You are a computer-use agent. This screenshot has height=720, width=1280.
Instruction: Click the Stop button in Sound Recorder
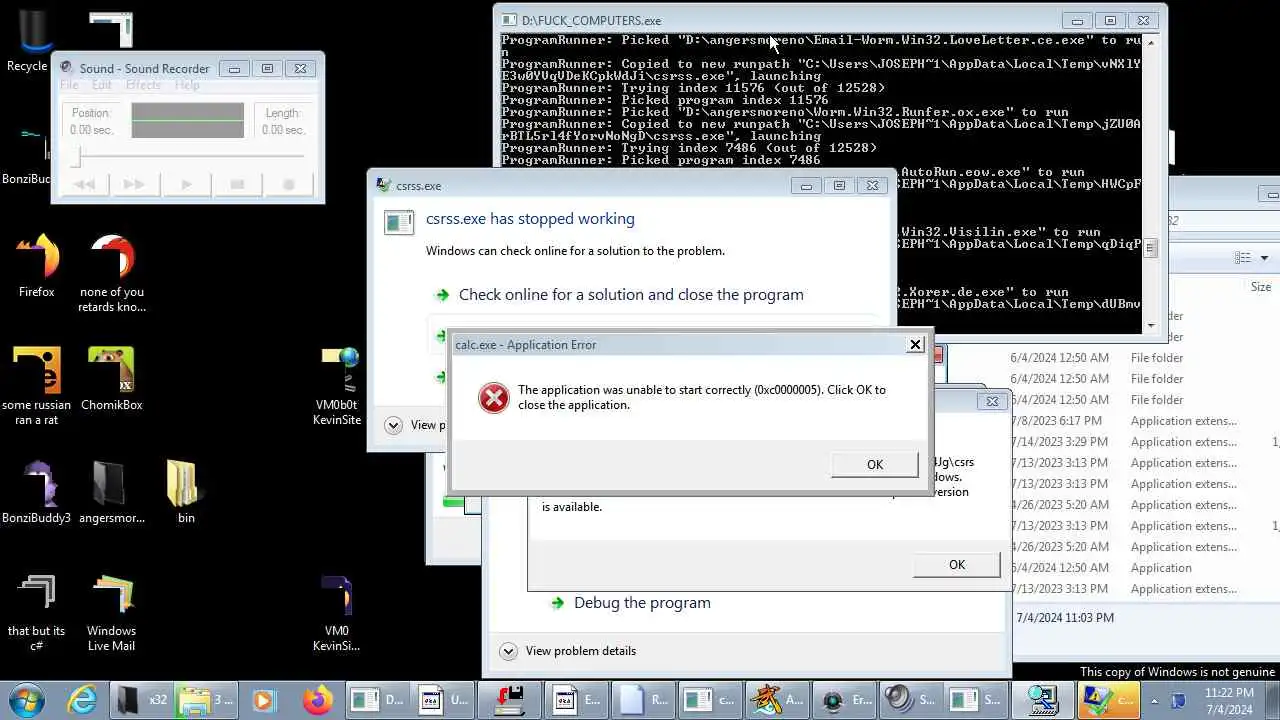237,184
